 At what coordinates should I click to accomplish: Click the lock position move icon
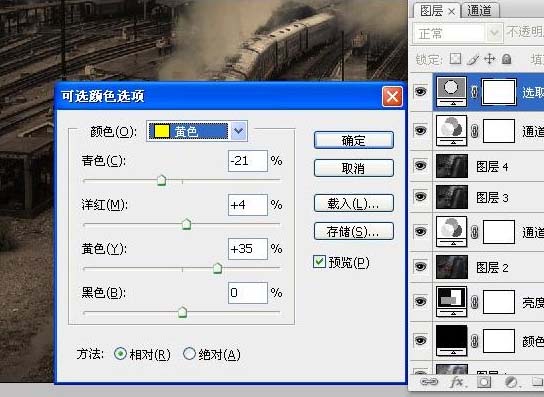pyautogui.click(x=490, y=59)
